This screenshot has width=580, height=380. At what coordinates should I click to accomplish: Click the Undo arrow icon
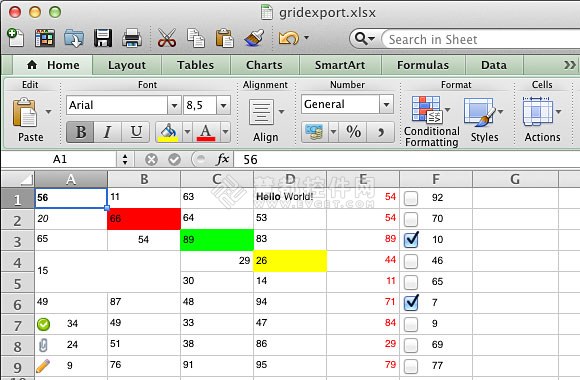[289, 38]
